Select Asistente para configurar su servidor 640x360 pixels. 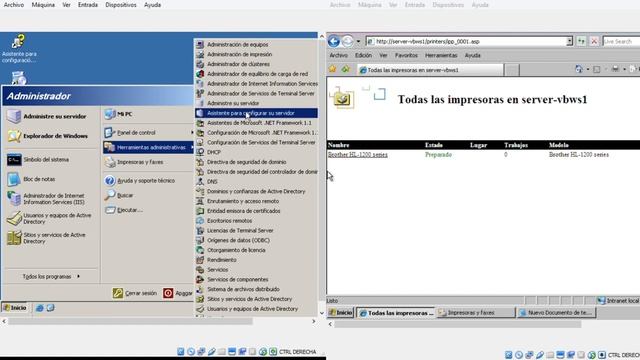256,113
